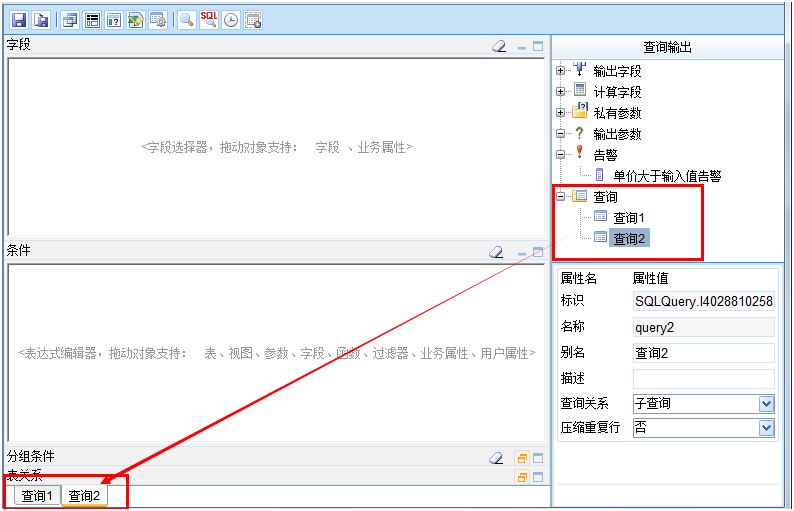
Task: Minimize the 字段 panel
Action: click(522, 47)
